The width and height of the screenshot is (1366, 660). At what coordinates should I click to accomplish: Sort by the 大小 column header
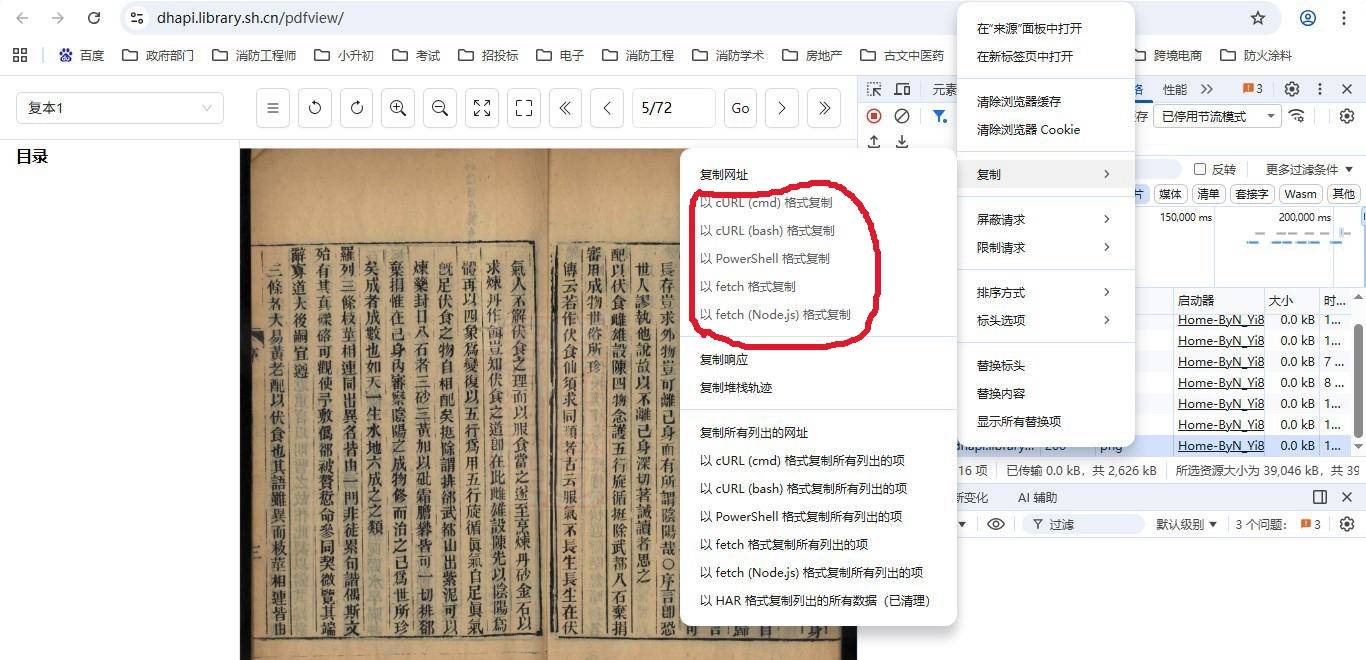tap(1292, 300)
